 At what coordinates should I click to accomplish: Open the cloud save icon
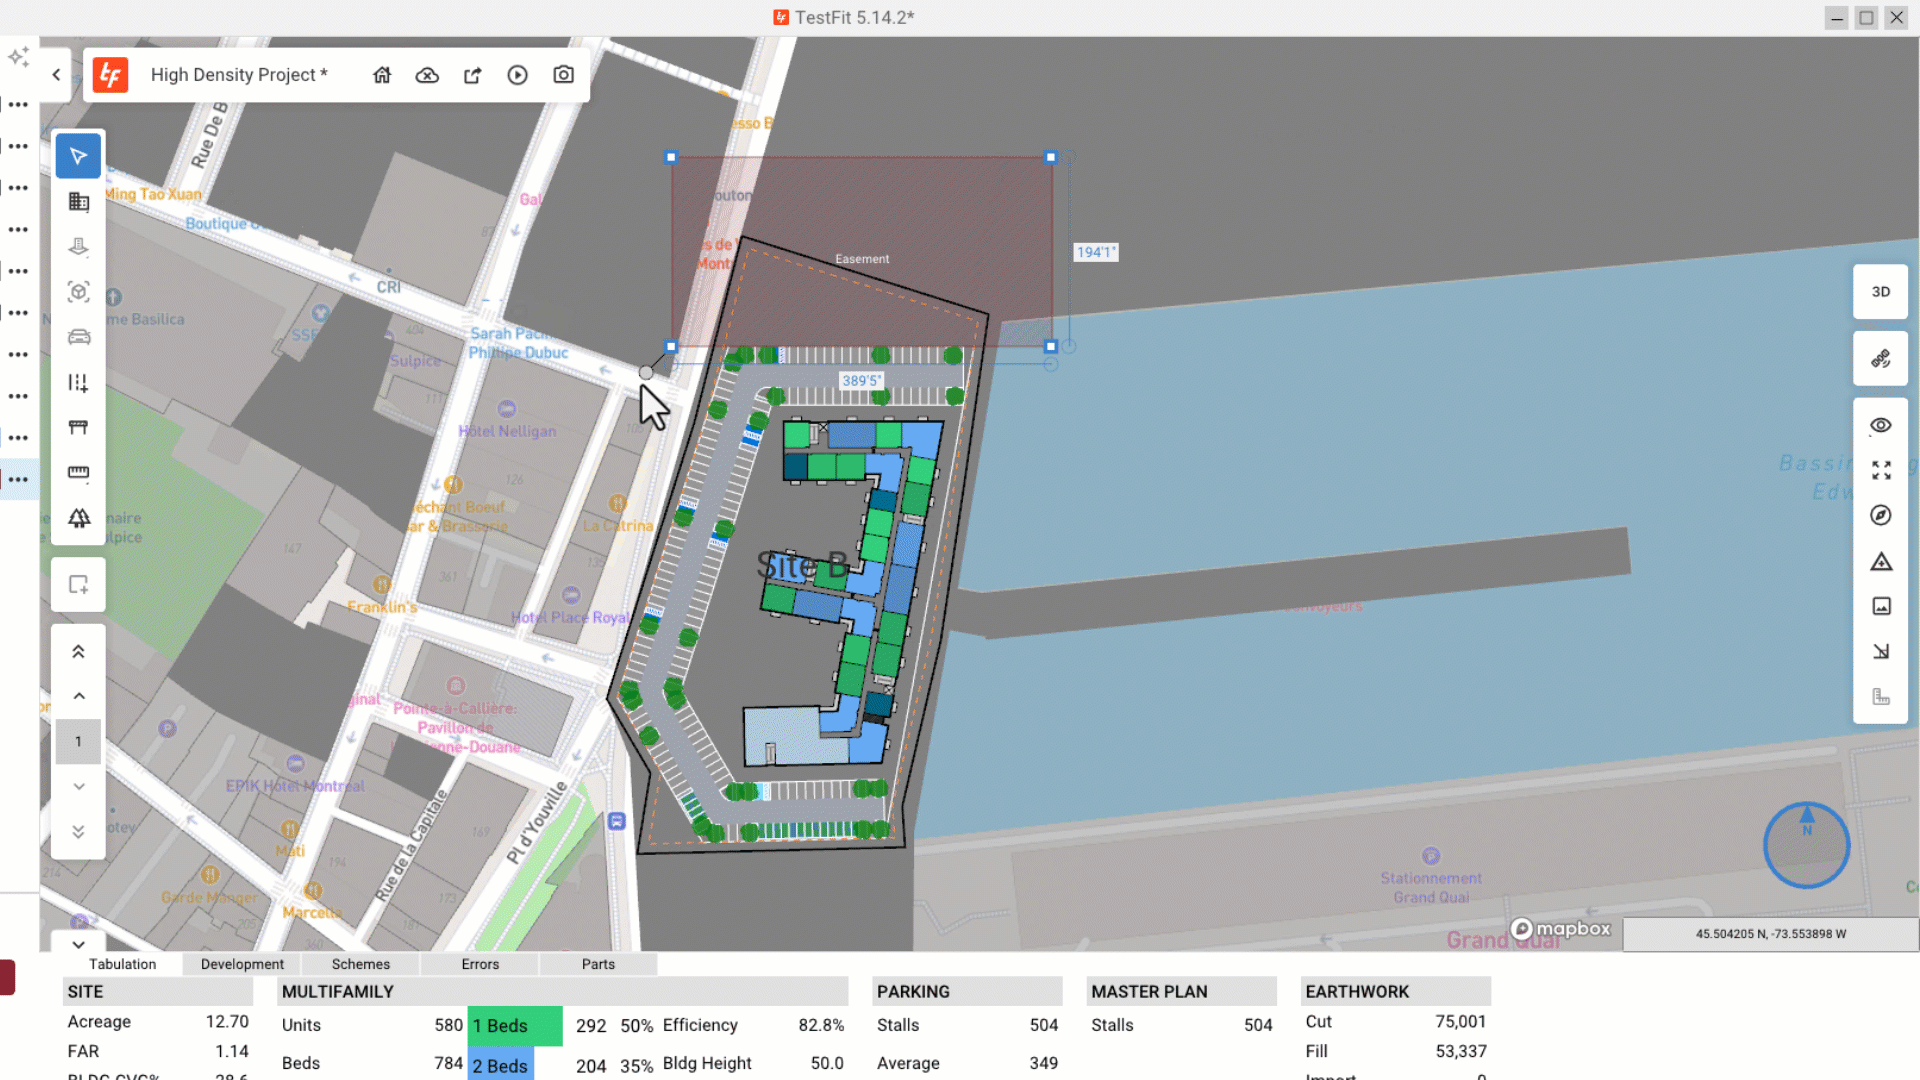coord(427,75)
